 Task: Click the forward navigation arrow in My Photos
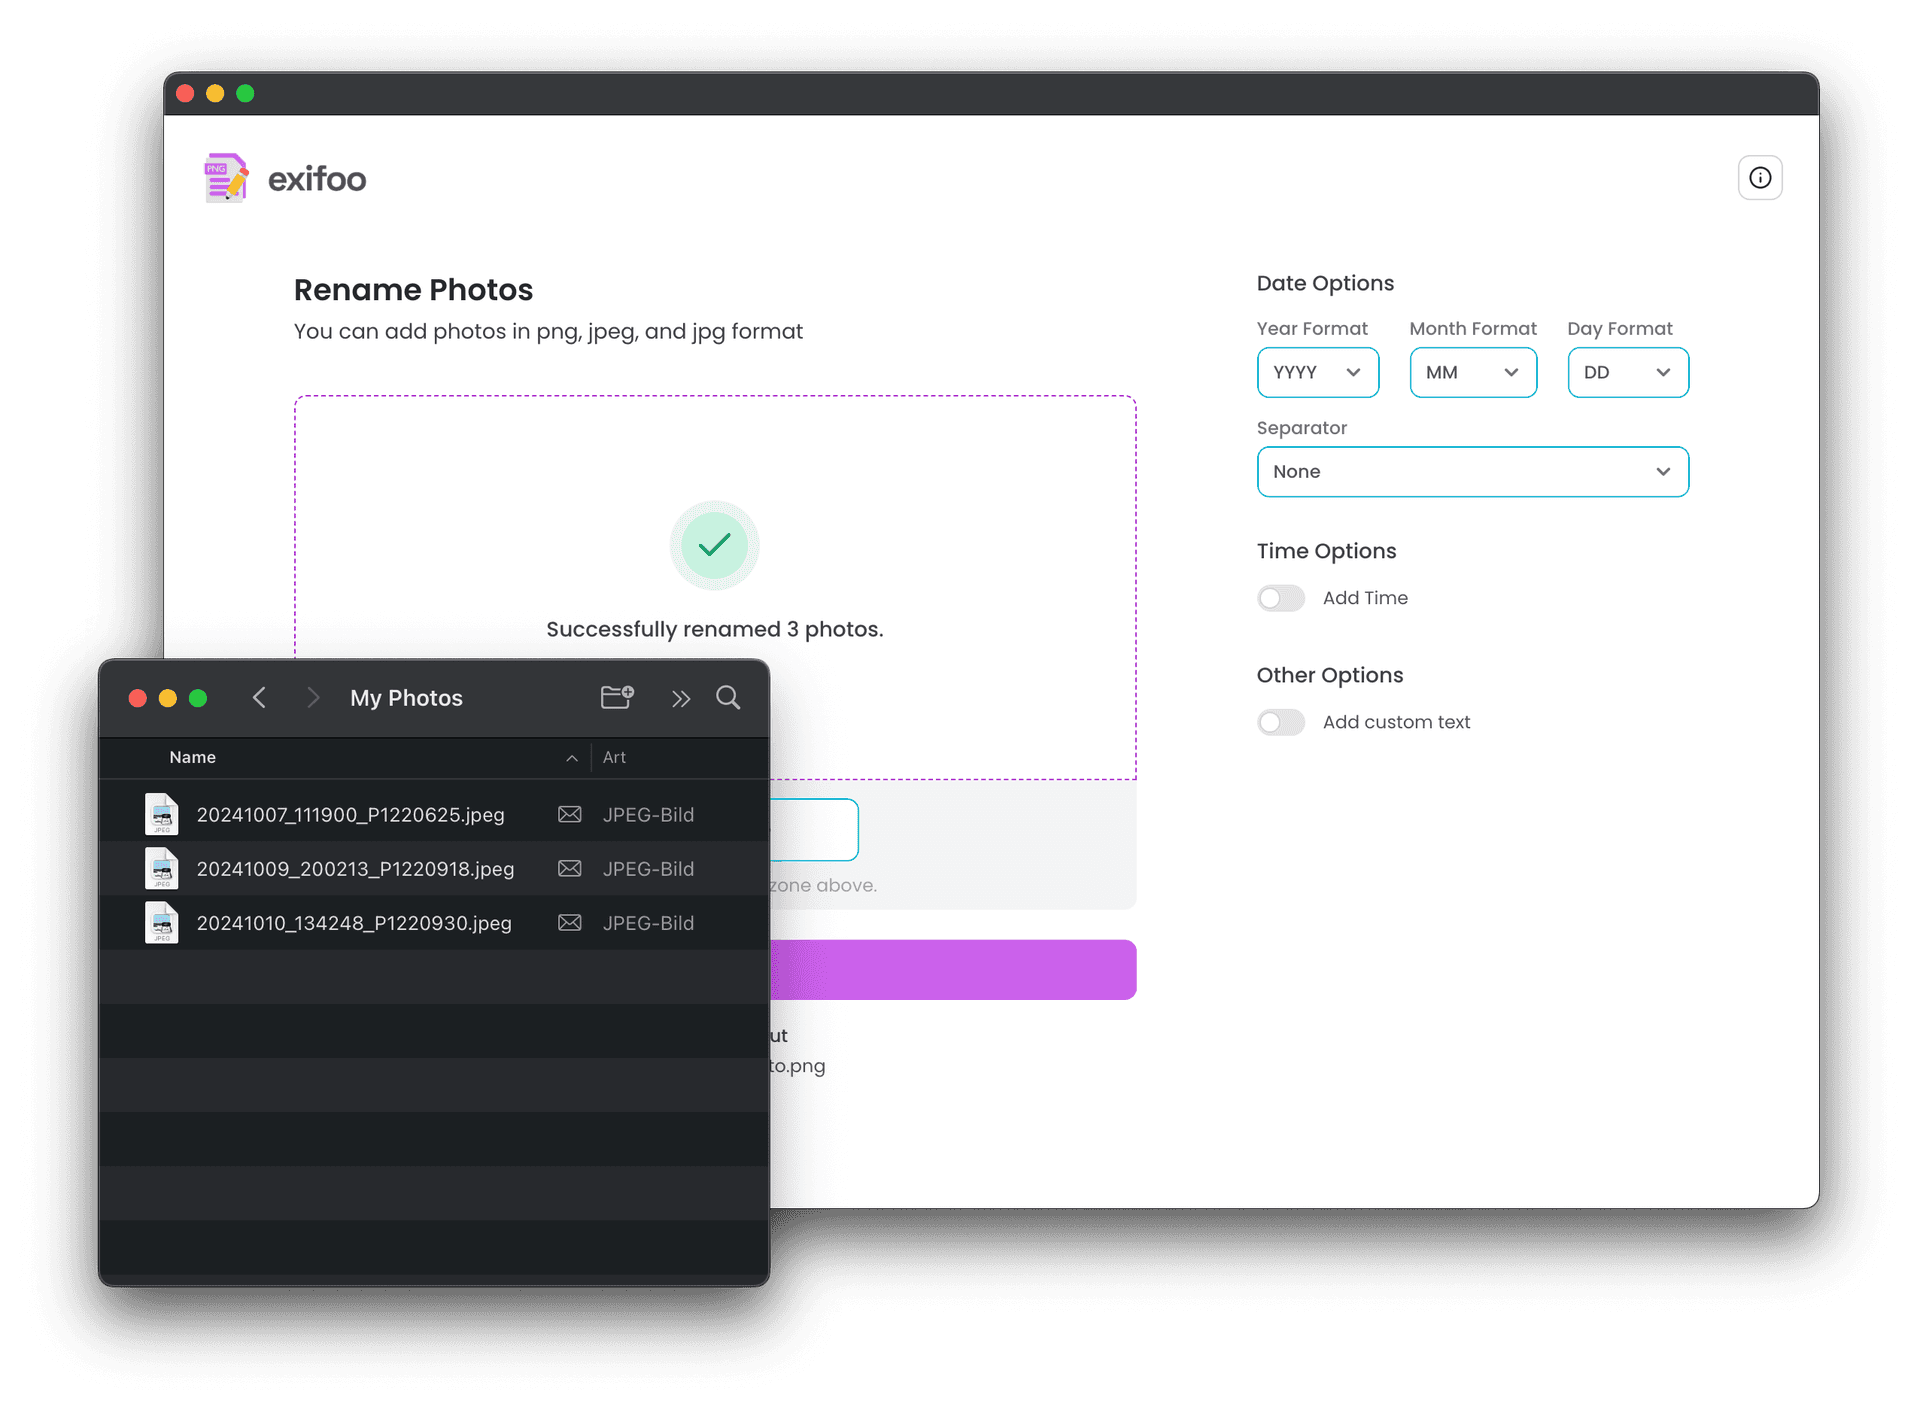tap(313, 697)
